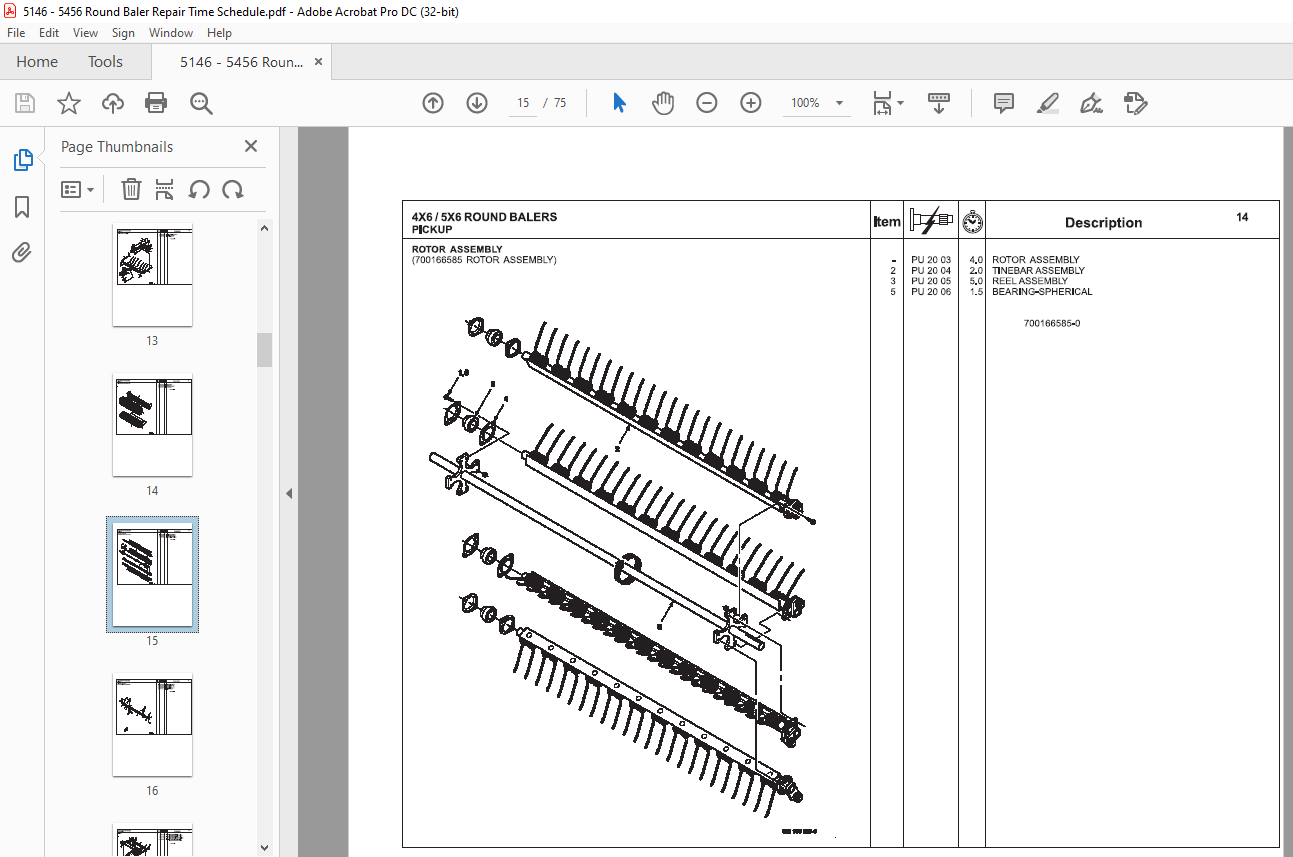Open the page display options dropdown arrow
This screenshot has width=1293, height=857.
tap(901, 103)
